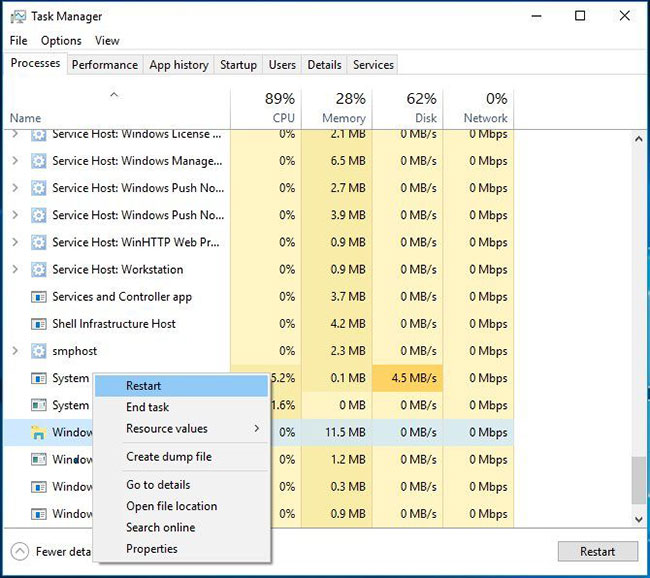
Task: Click the Restart button at bottom right
Action: (x=597, y=551)
